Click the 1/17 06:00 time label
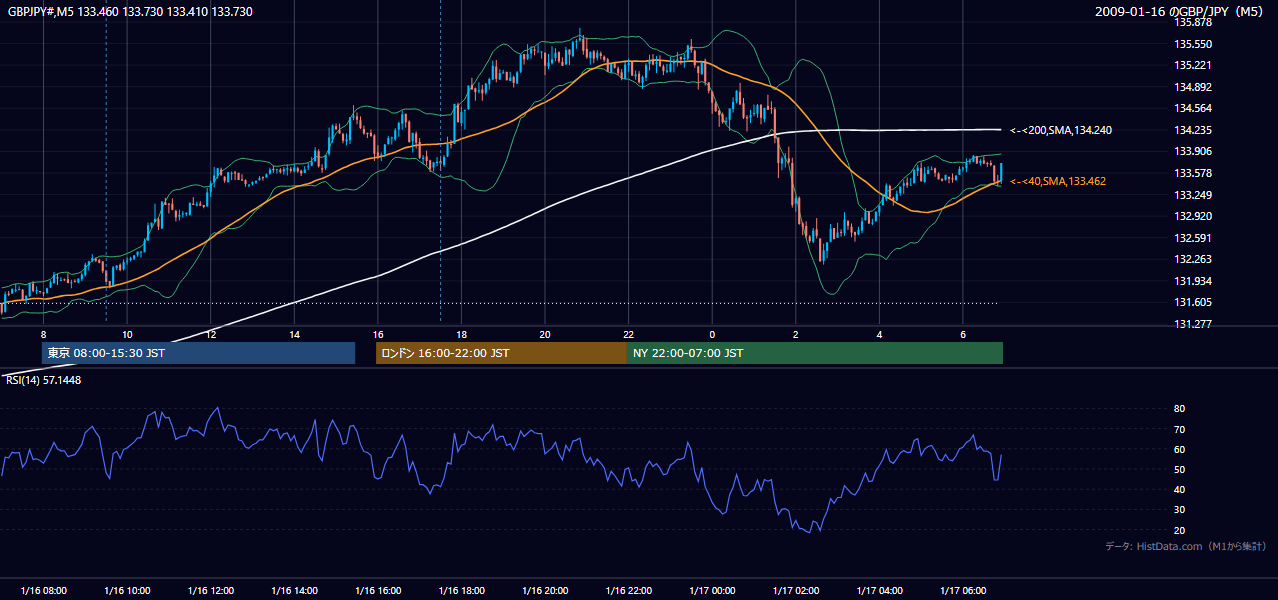Viewport: 1278px width, 600px height. [963, 591]
